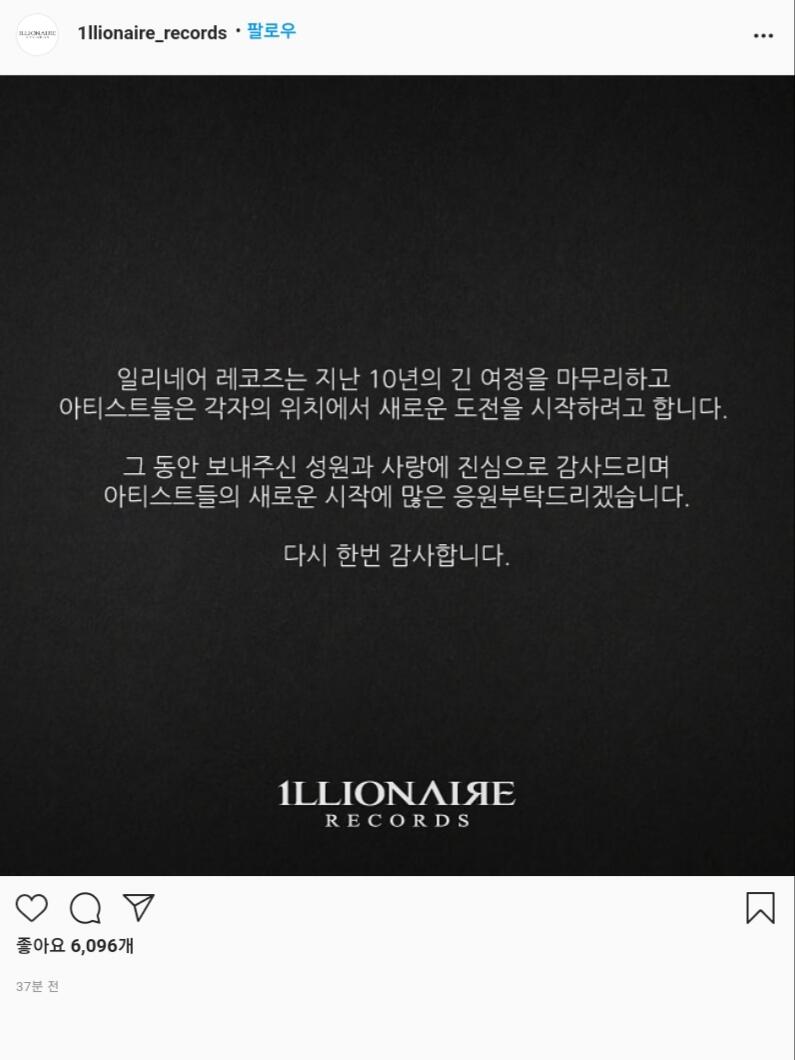Click the blank white area below the timestamp
This screenshot has width=795, height=1060.
(x=398, y=1028)
